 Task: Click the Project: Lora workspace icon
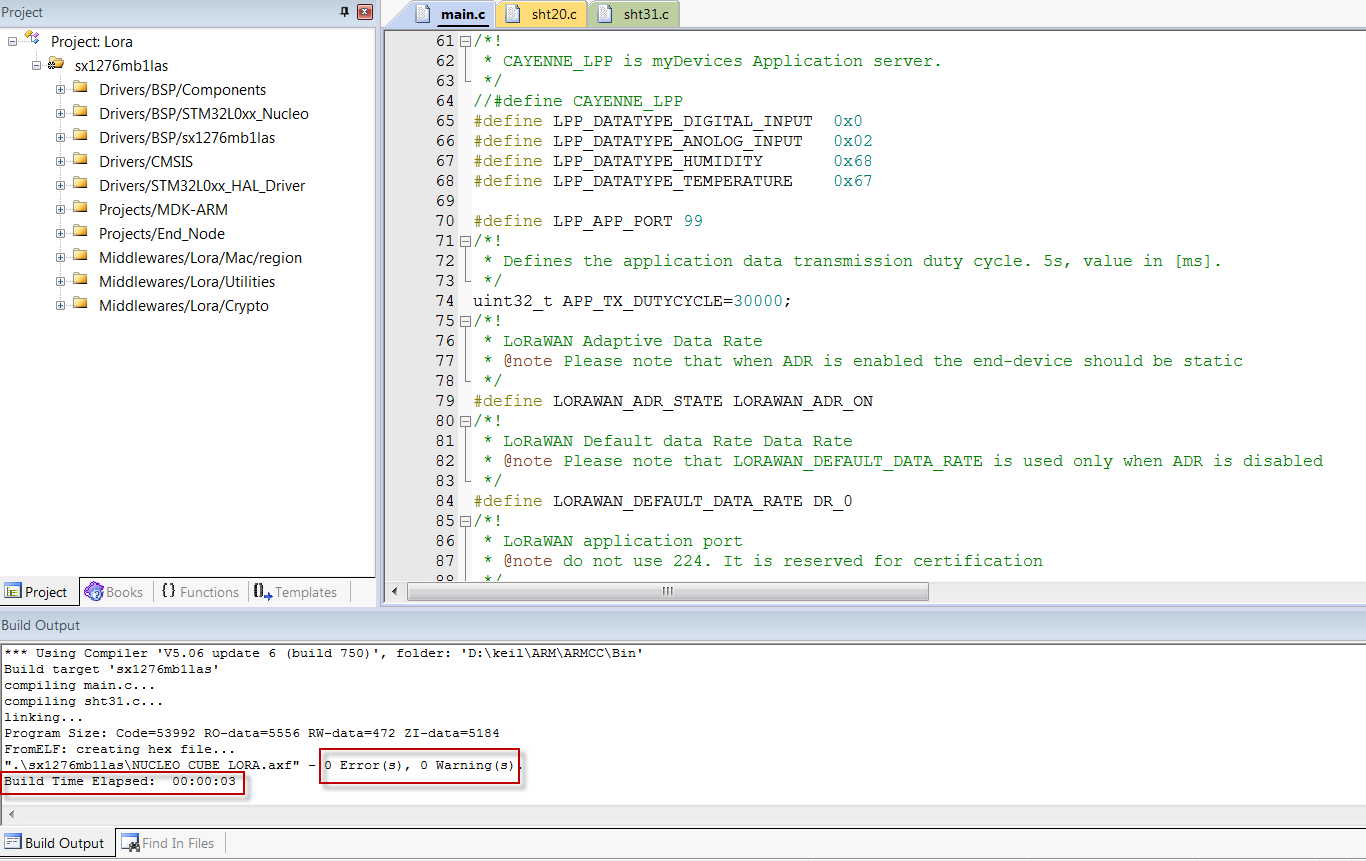(x=32, y=40)
